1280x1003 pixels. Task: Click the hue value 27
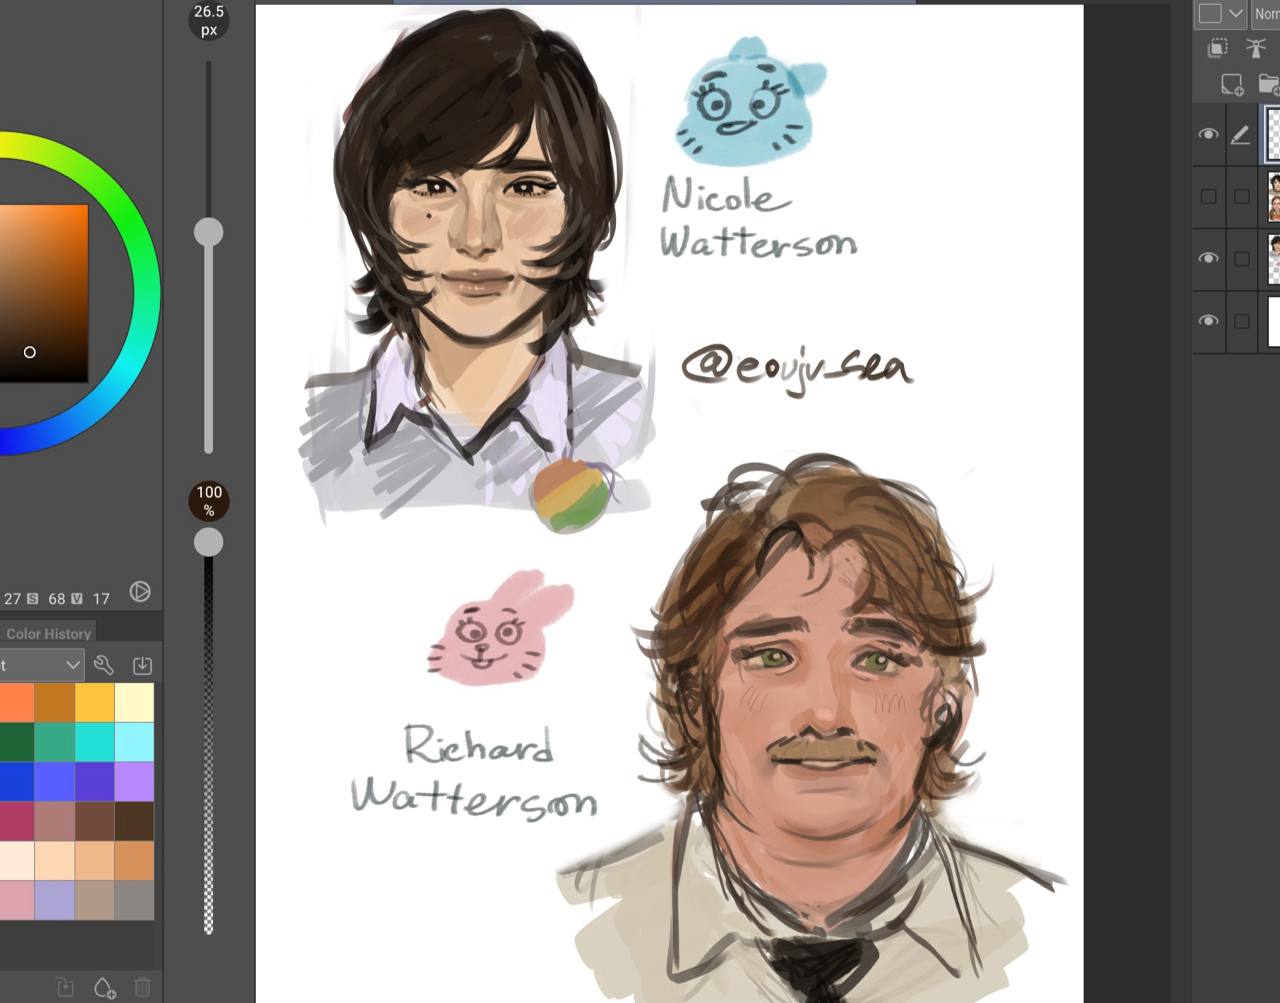coord(12,598)
